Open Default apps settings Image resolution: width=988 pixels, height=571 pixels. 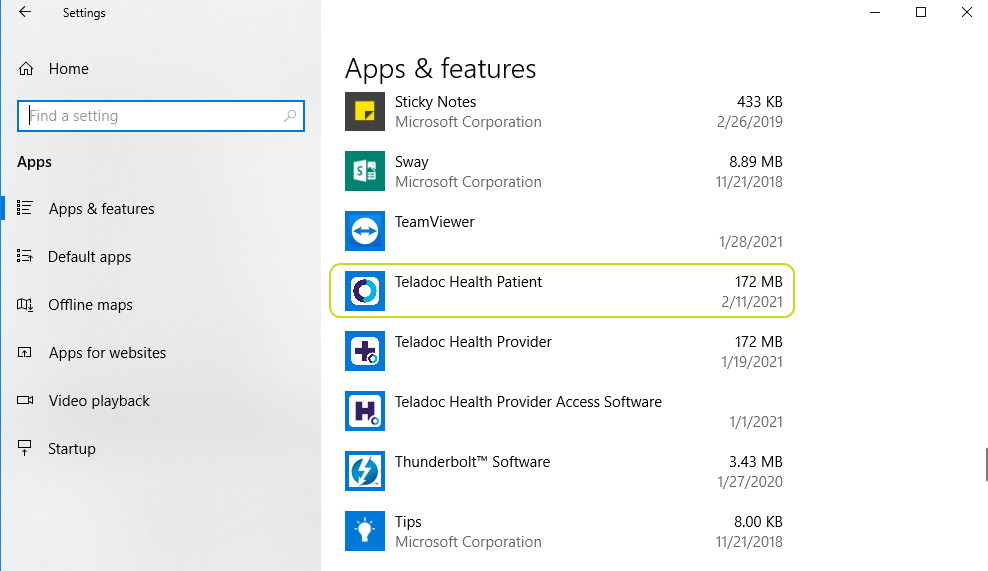[89, 257]
